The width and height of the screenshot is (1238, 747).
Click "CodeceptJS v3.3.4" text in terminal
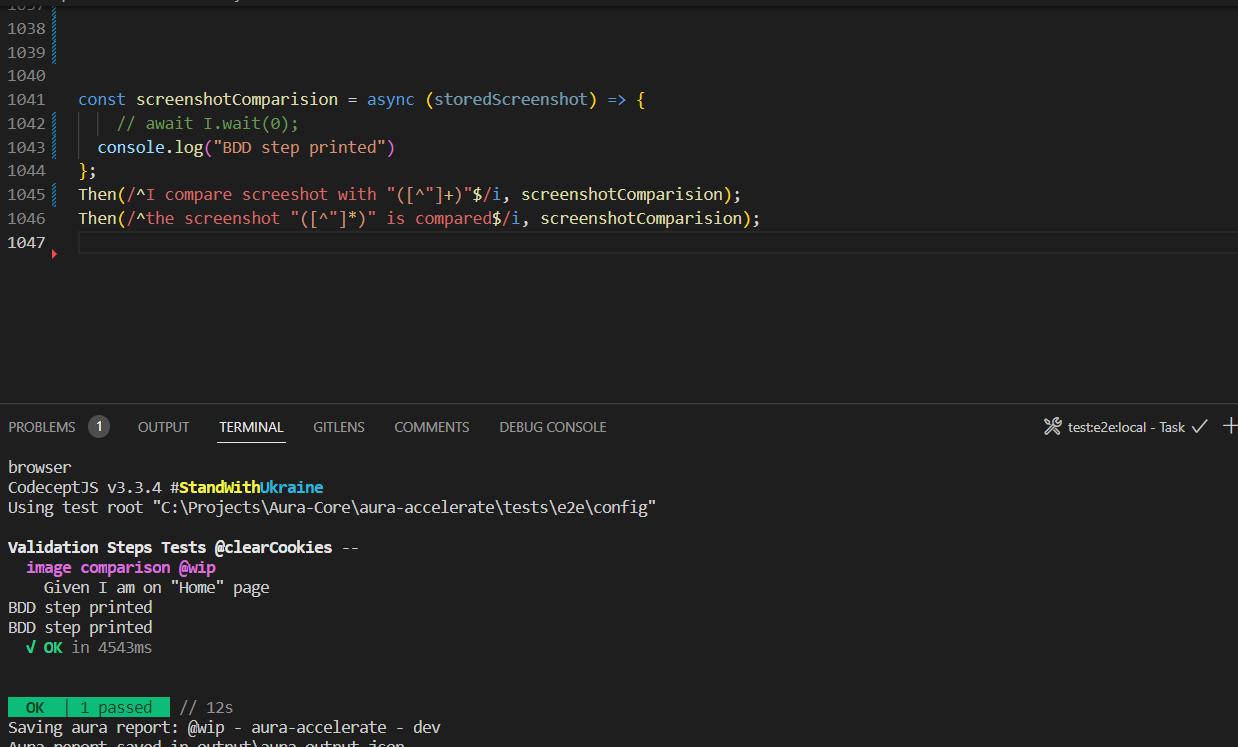[x=85, y=487]
